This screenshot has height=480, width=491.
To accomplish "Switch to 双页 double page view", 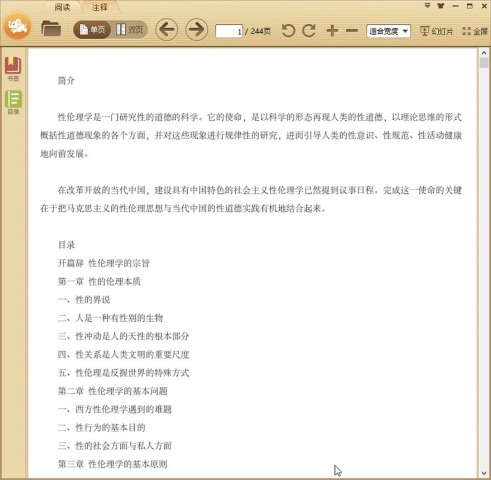I will point(129,30).
